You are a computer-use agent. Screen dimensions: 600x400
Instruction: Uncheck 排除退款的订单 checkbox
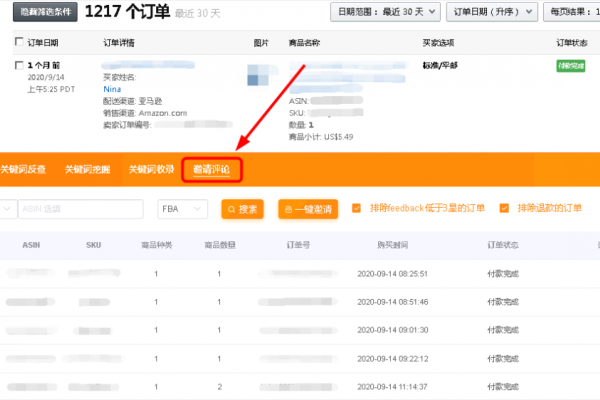point(504,208)
